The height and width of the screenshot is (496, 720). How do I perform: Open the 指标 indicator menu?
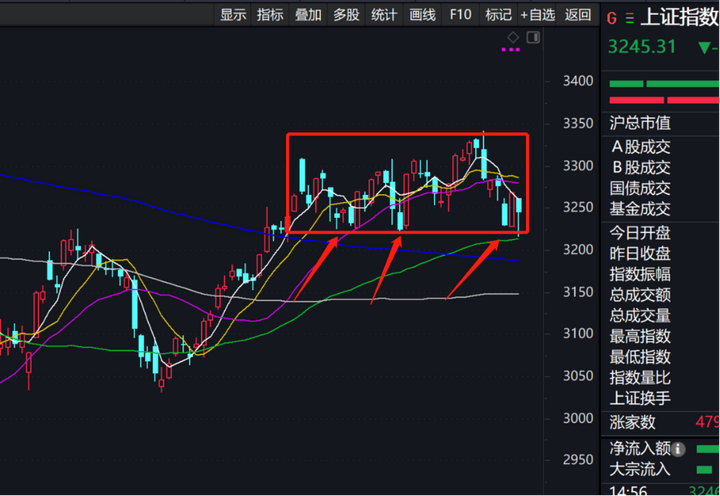(x=270, y=15)
